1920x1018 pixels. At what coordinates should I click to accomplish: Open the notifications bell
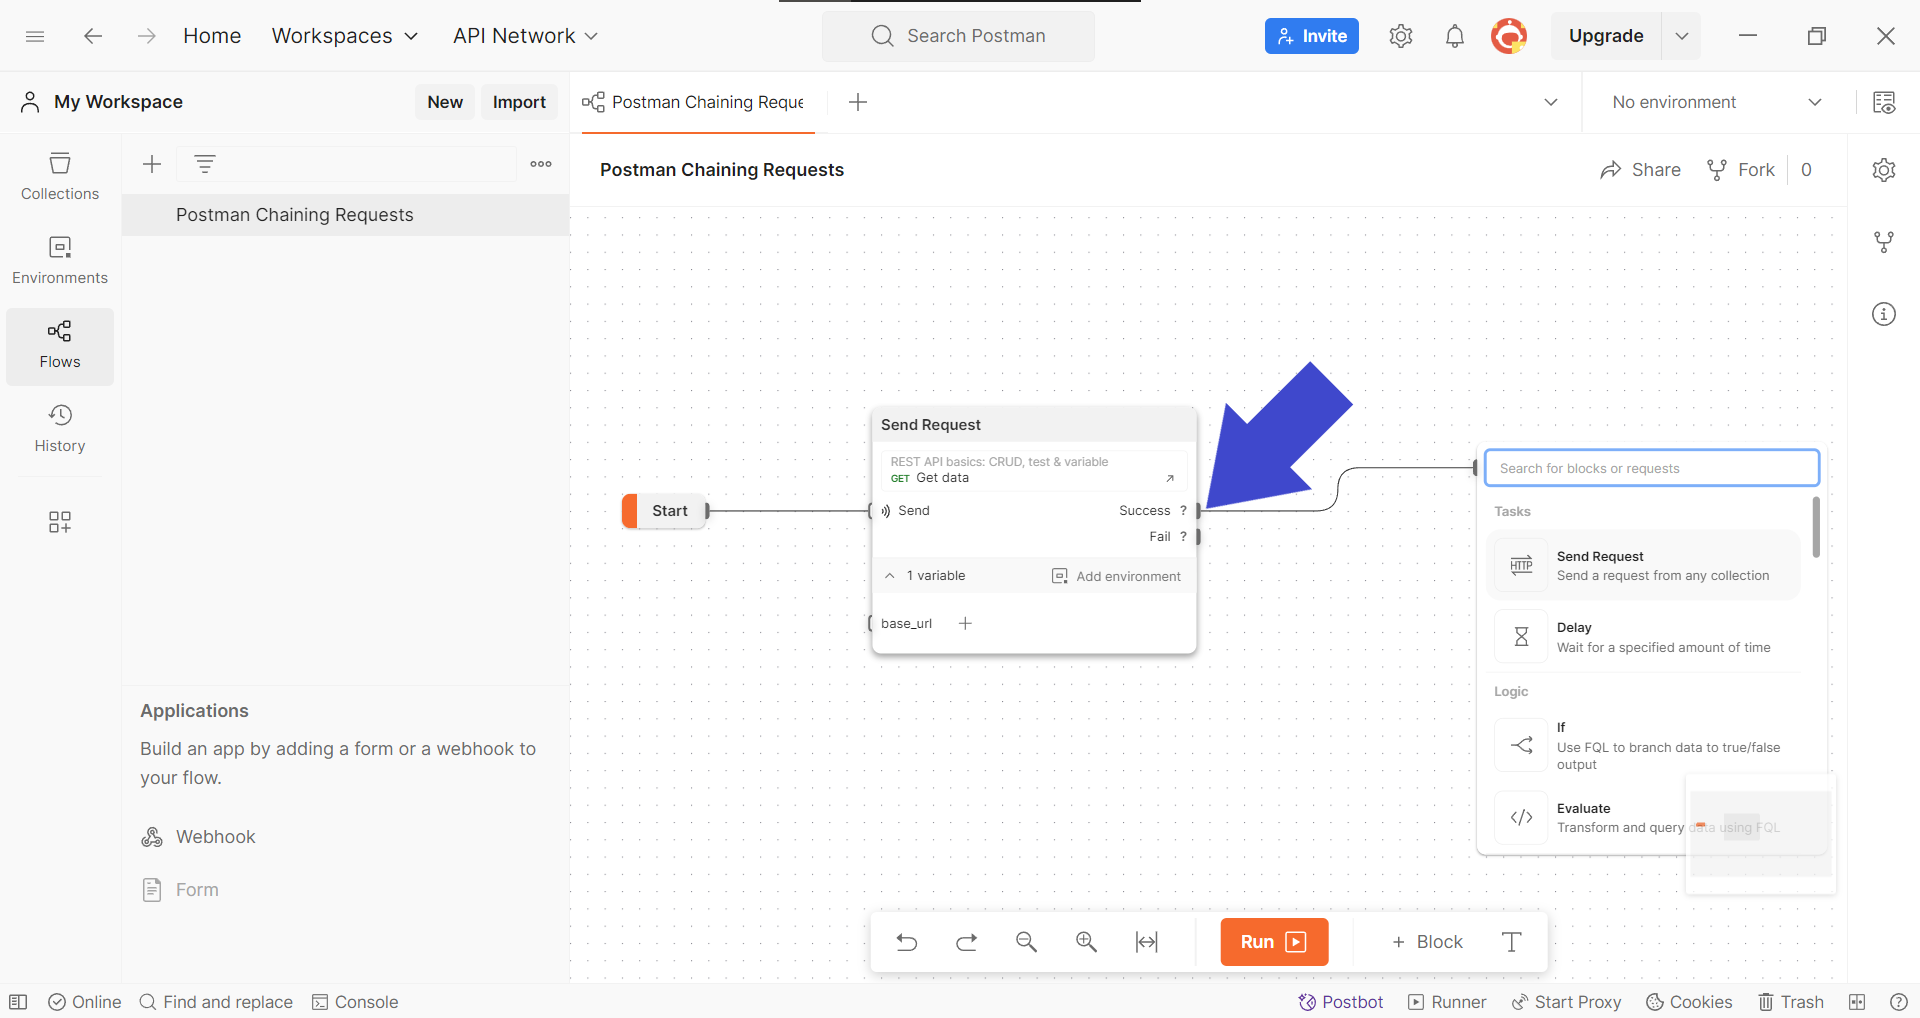(1455, 36)
